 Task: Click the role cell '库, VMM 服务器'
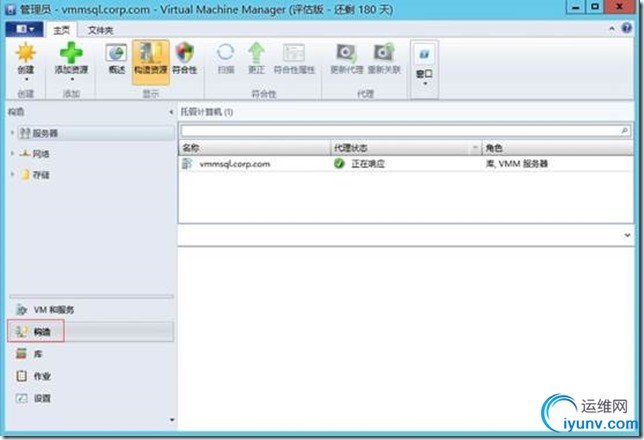pyautogui.click(x=517, y=164)
